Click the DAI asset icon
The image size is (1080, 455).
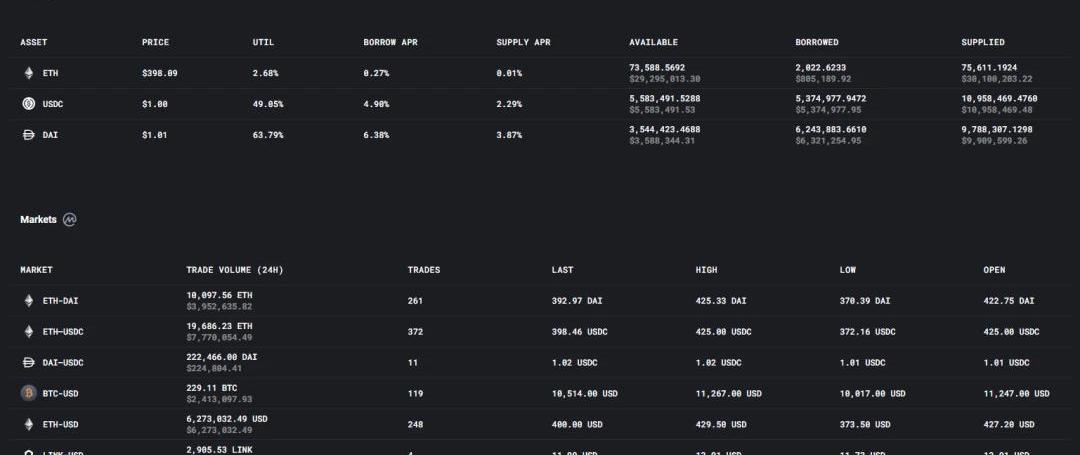point(28,135)
